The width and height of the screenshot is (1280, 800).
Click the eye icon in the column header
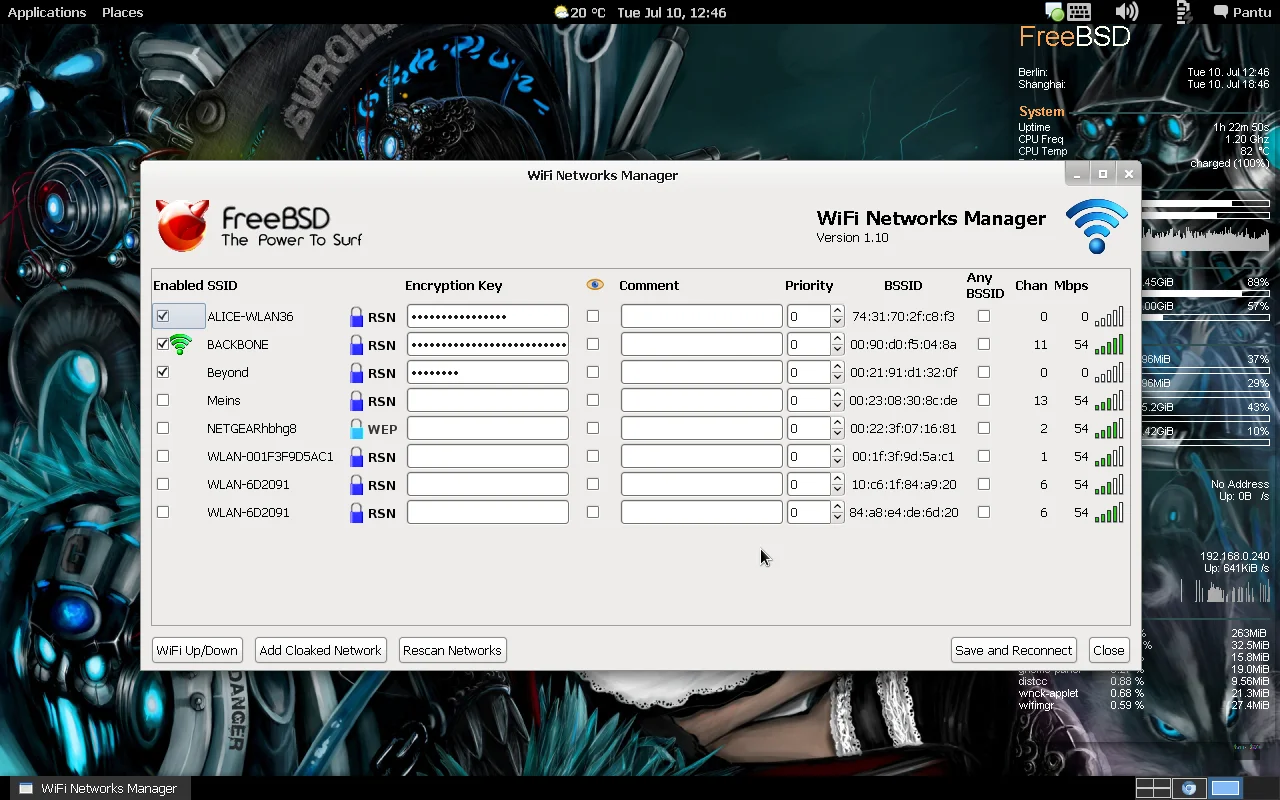coord(595,285)
